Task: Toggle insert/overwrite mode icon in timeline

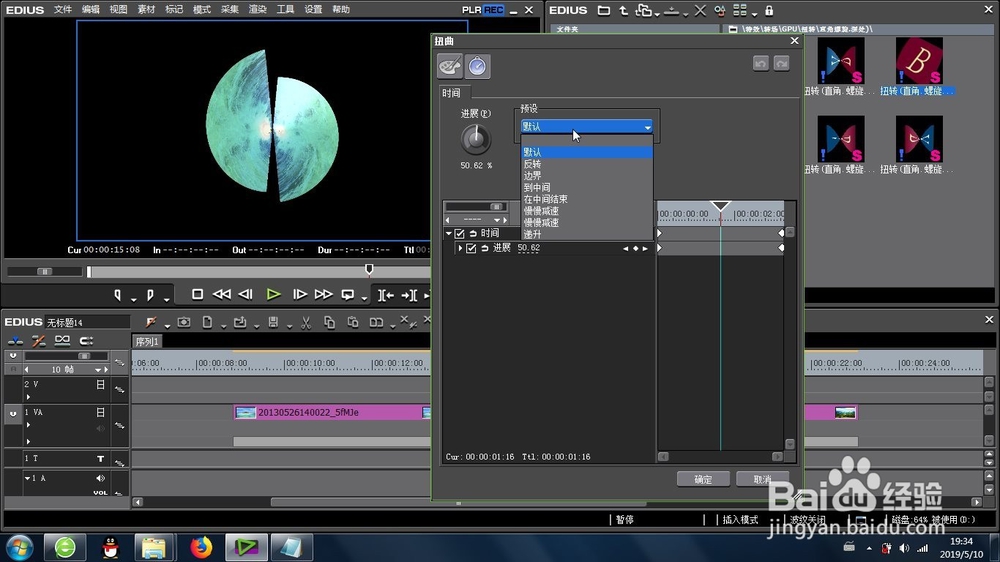Action: pyautogui.click(x=15, y=341)
